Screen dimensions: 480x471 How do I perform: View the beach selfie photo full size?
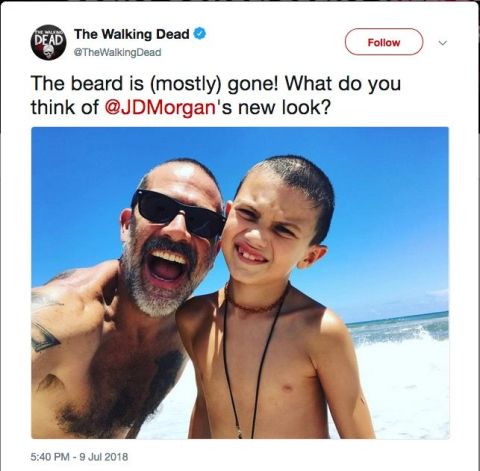(x=240, y=283)
